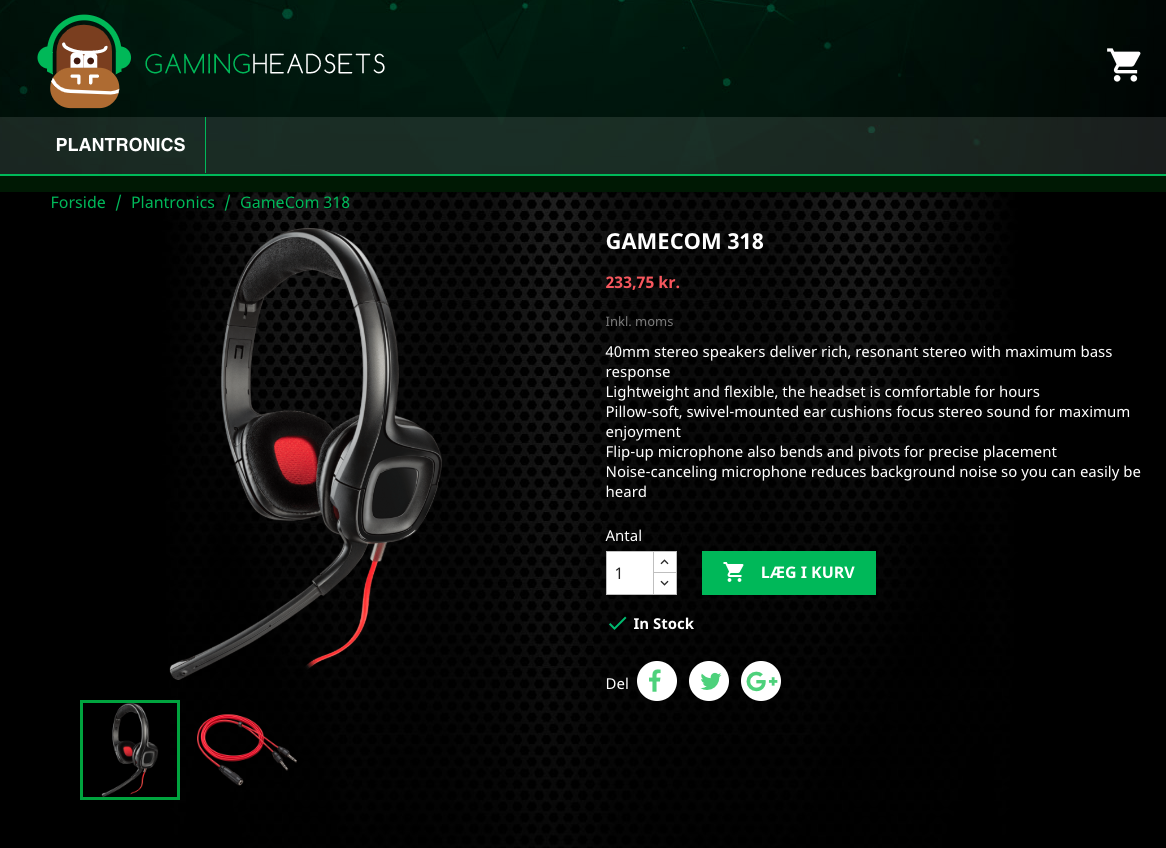Click the Antal quantity input field

pyautogui.click(x=630, y=573)
